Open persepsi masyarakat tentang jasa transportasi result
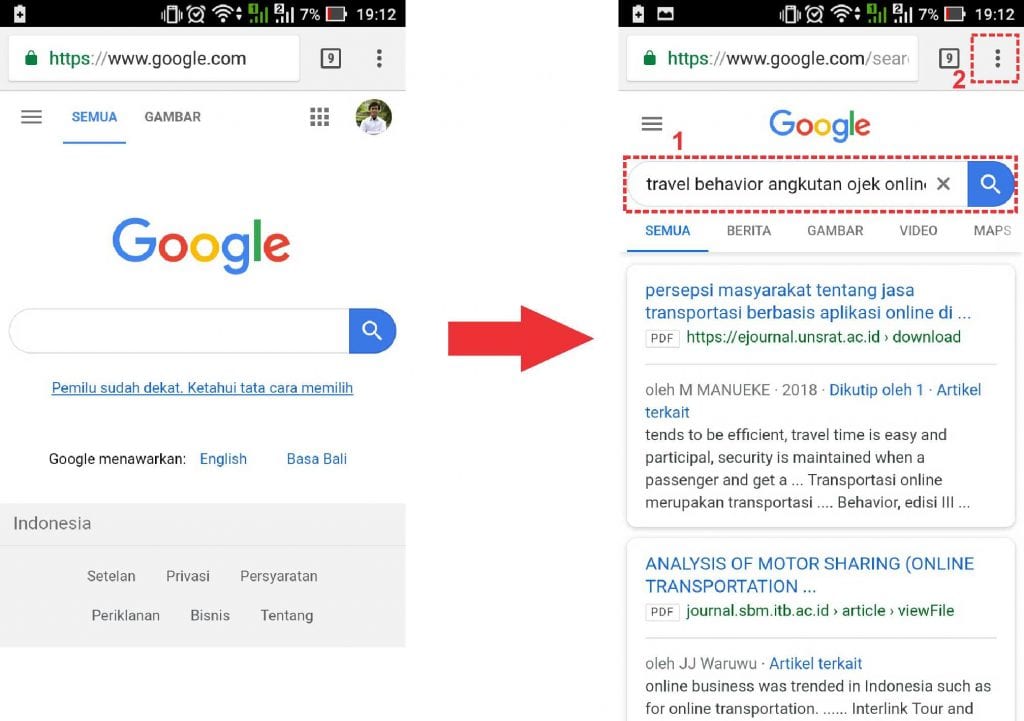This screenshot has height=721, width=1024. 808,301
